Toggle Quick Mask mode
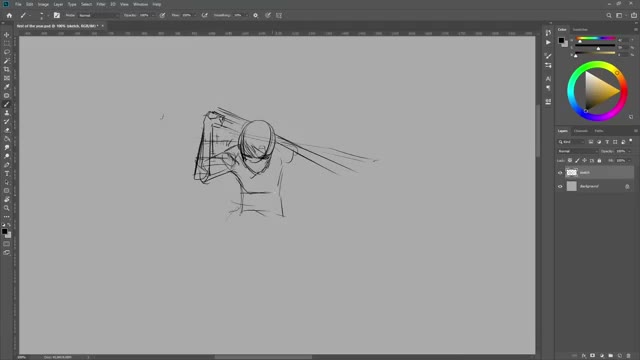Viewport: 640px width, 360px height. (x=7, y=244)
